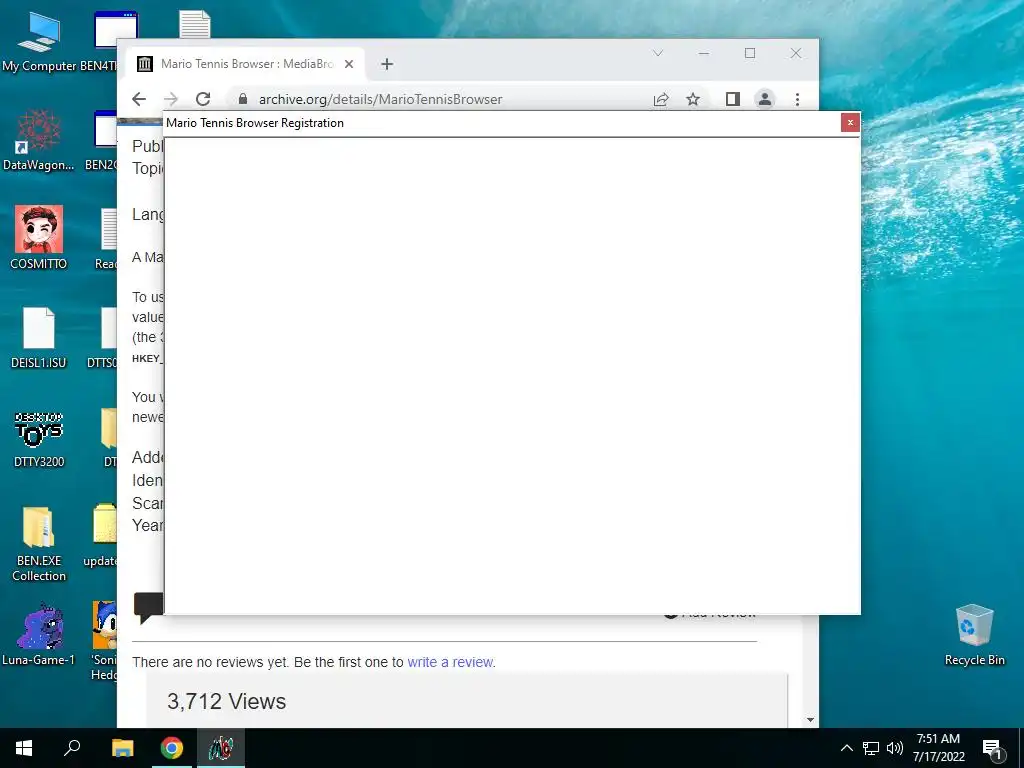Open the COSMITTO desktop icon
The width and height of the screenshot is (1024, 768).
(x=39, y=237)
